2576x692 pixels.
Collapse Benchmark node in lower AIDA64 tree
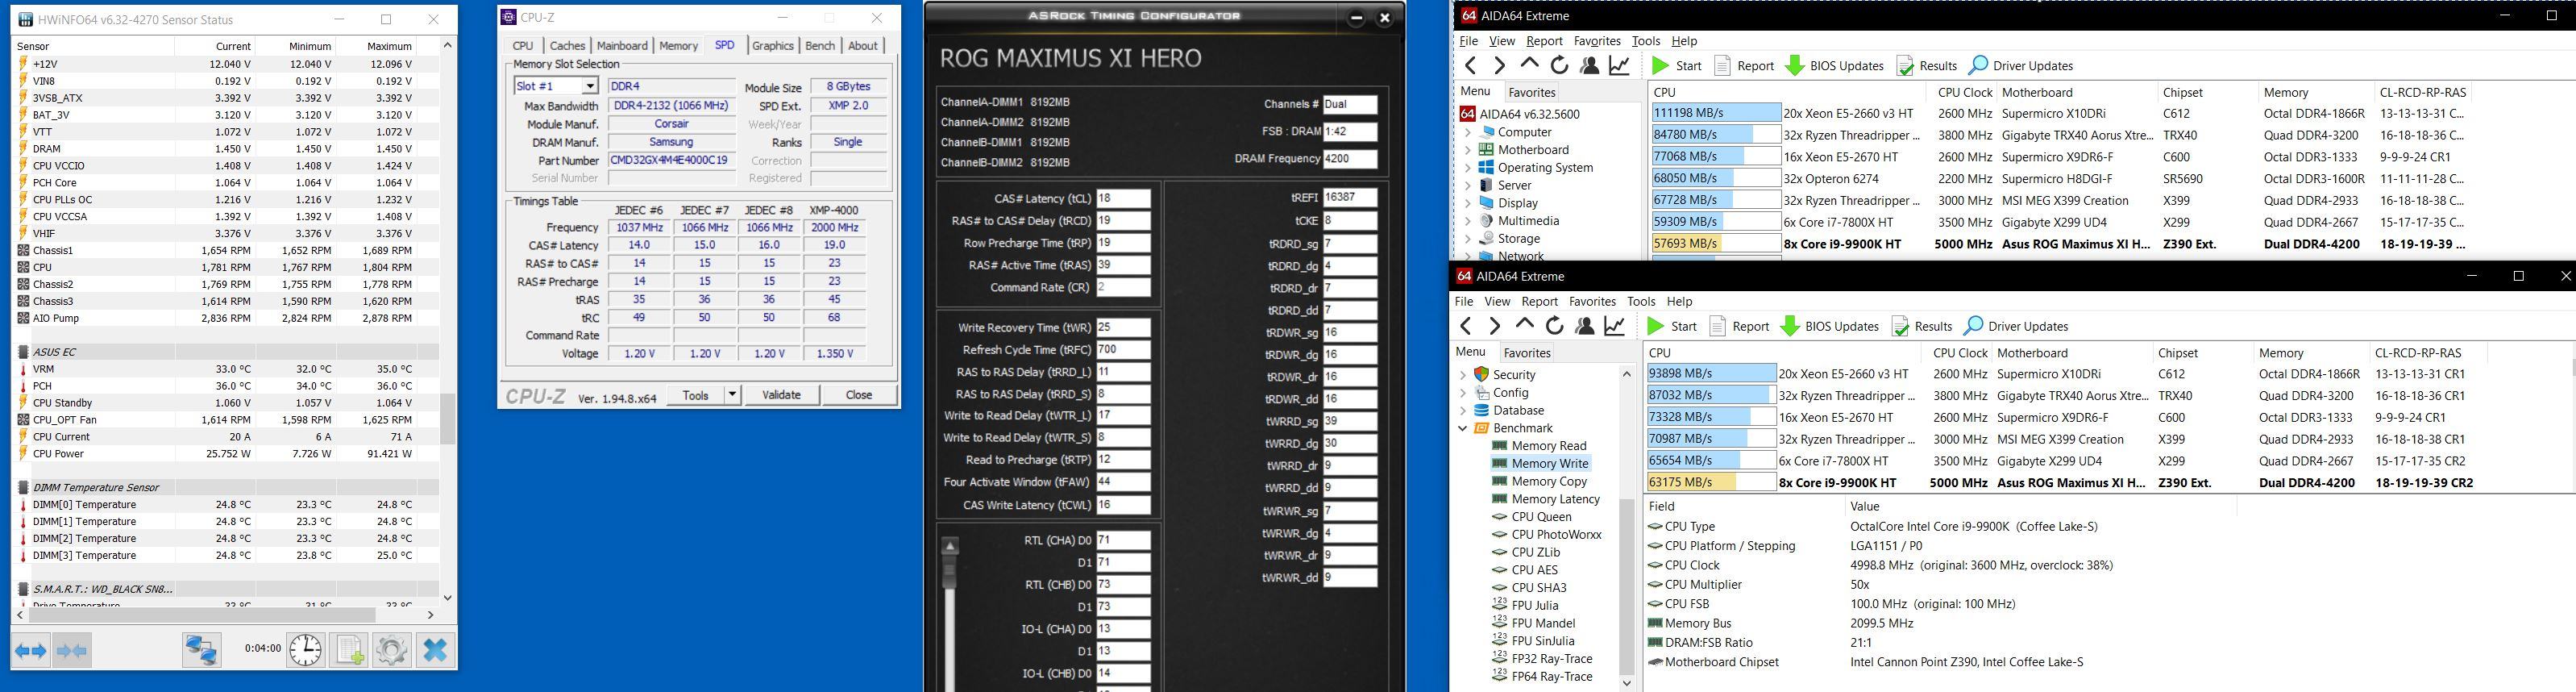(1463, 428)
